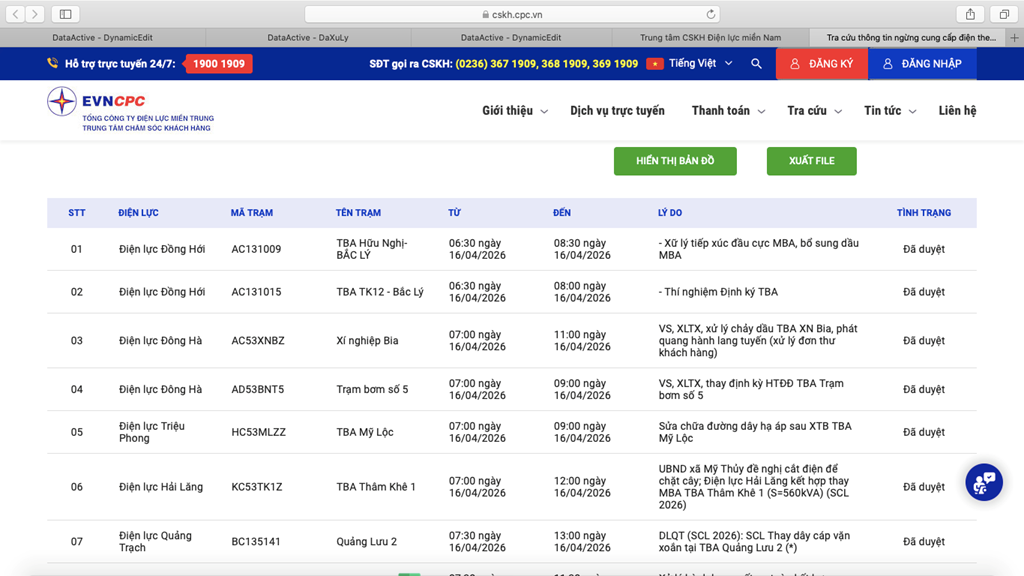Click the page reload icon
Viewport: 1024px width, 576px height.
point(711,14)
